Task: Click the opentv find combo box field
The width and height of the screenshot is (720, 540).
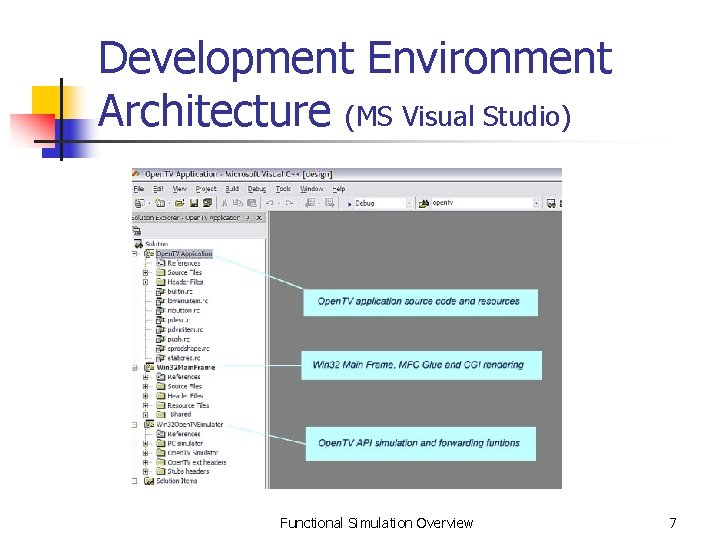Action: click(x=481, y=203)
